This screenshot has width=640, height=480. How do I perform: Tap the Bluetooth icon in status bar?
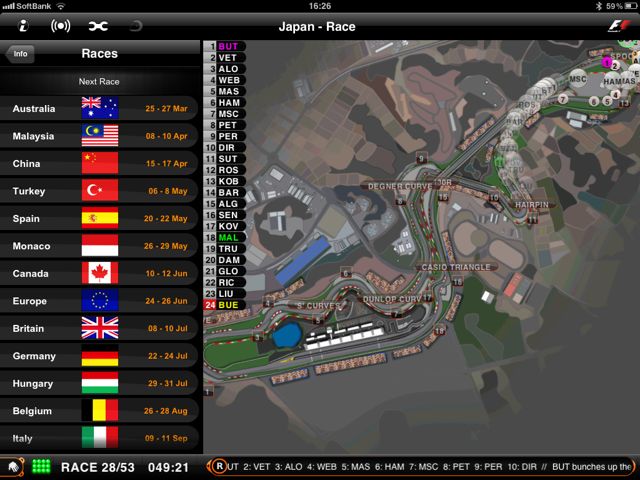coord(599,6)
